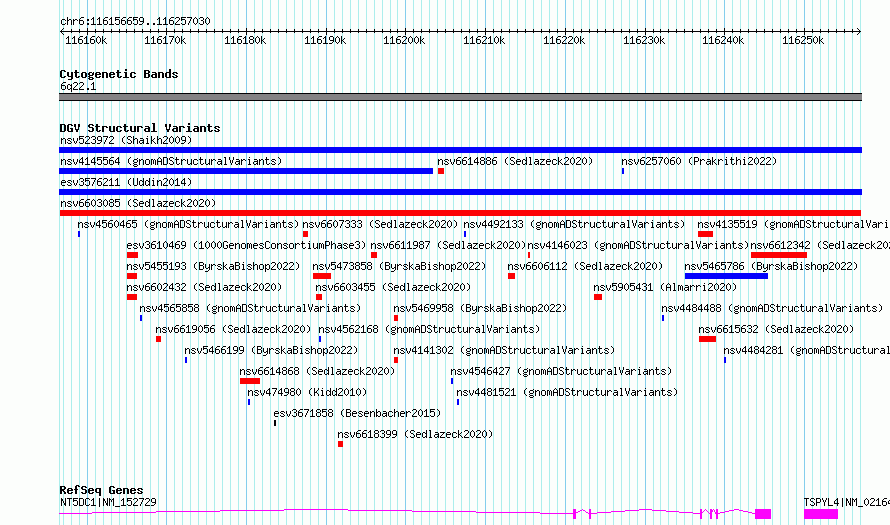The width and height of the screenshot is (890, 525).
Task: Select esv3671858 (Besenbacher2015) label
Action: (357, 413)
